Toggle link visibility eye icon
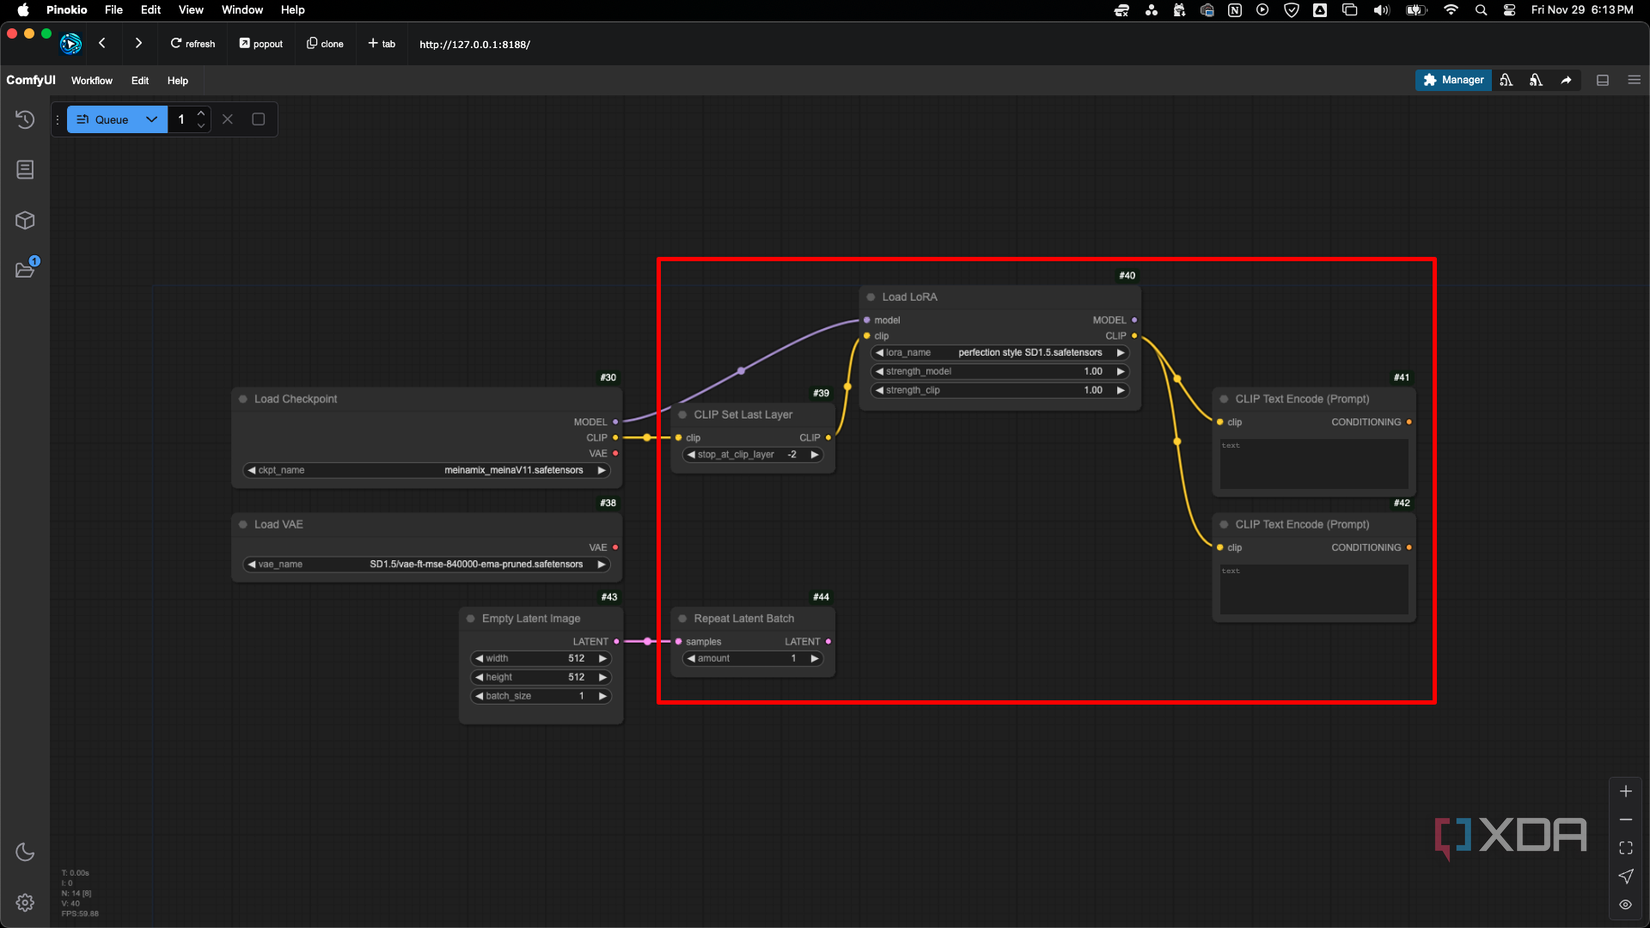Screen dimensions: 1650x928 pos(1626,905)
